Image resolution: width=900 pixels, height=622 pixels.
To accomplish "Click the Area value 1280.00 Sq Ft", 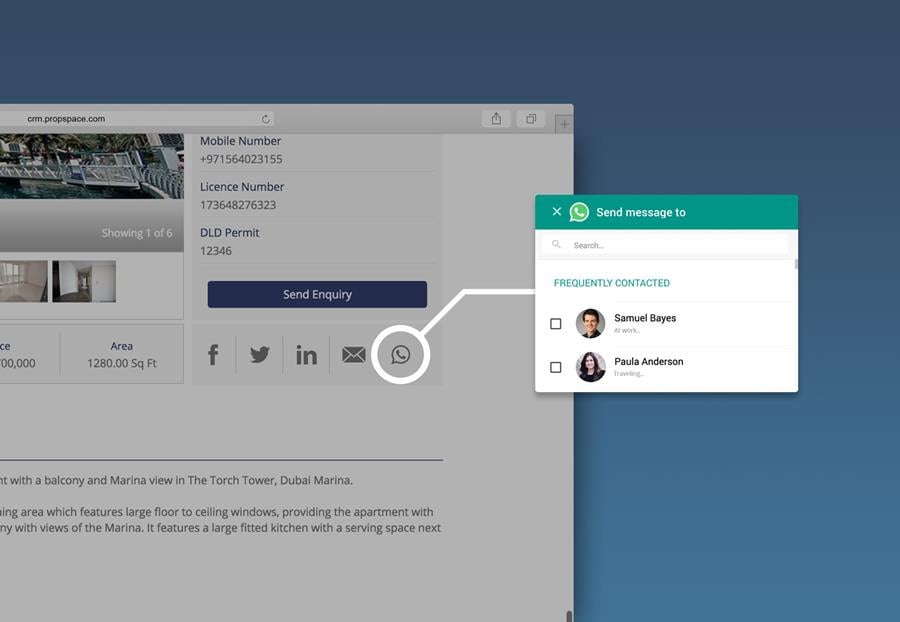I will 122,363.
